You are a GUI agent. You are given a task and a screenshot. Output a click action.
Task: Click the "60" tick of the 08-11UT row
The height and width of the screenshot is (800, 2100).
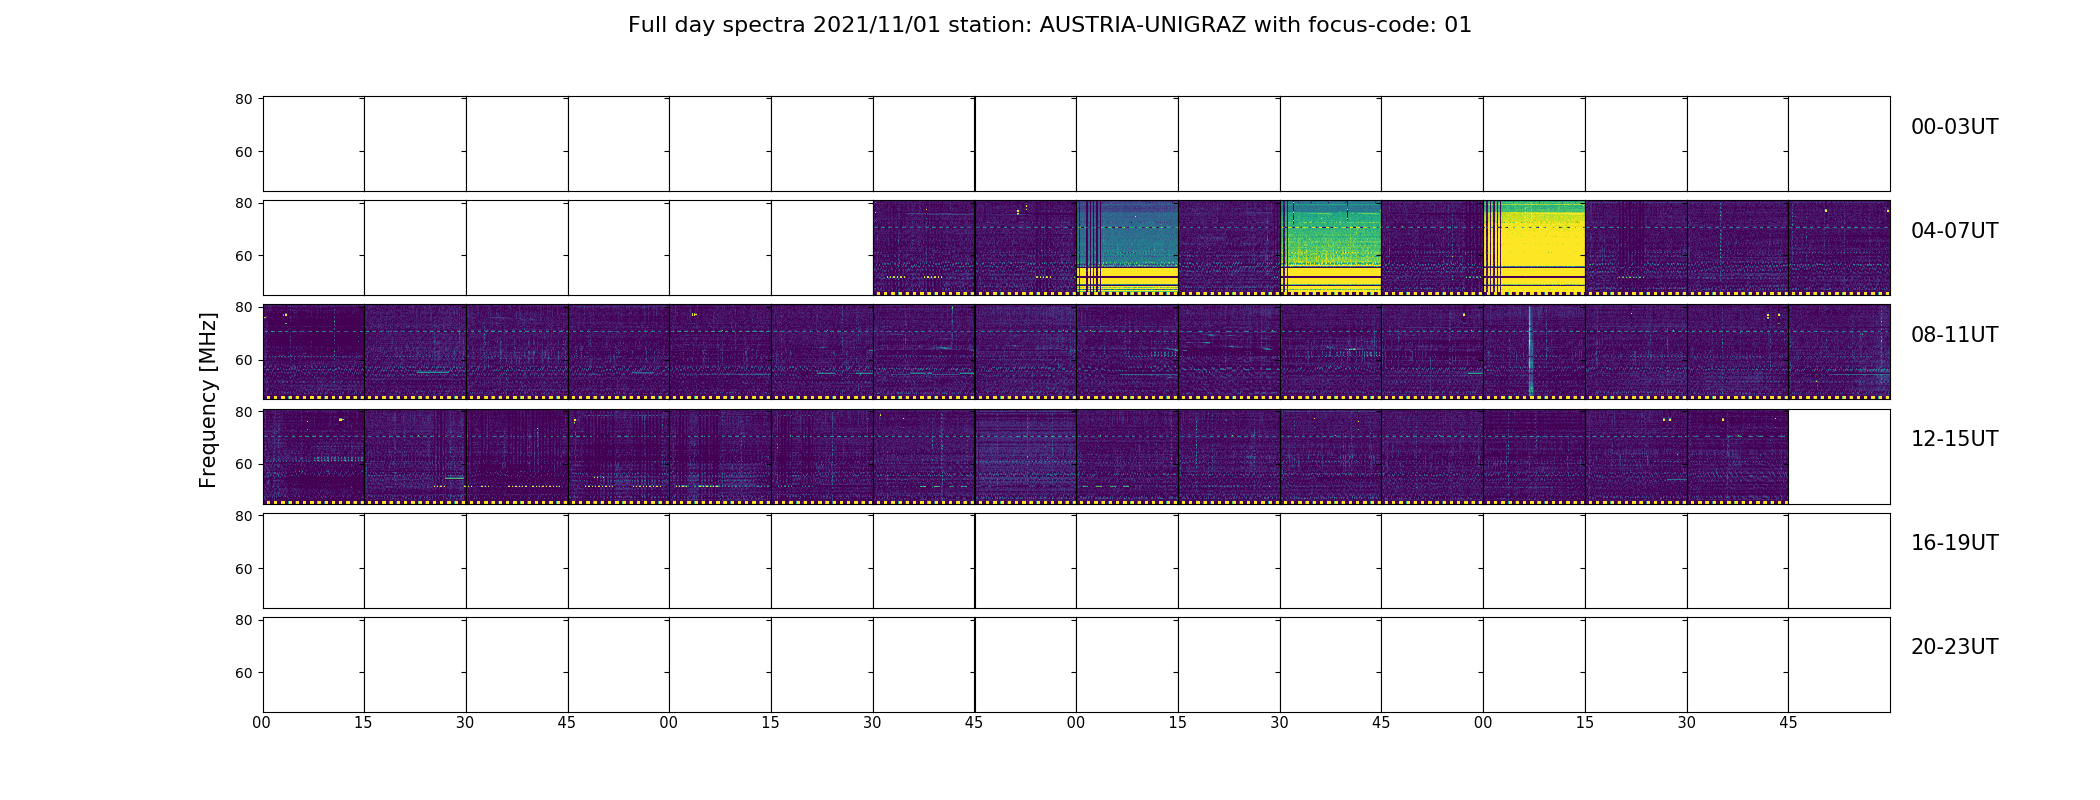243,360
